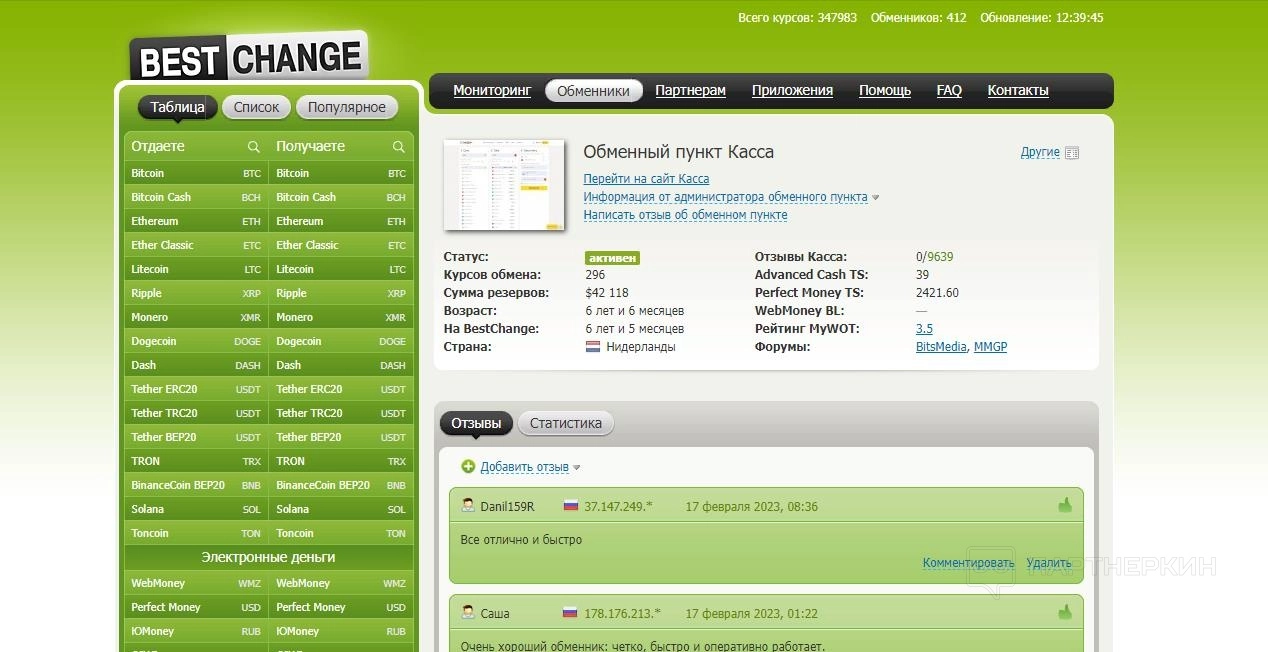Select Ethereum ETH in Получаете column
The height and width of the screenshot is (652, 1268).
point(341,221)
